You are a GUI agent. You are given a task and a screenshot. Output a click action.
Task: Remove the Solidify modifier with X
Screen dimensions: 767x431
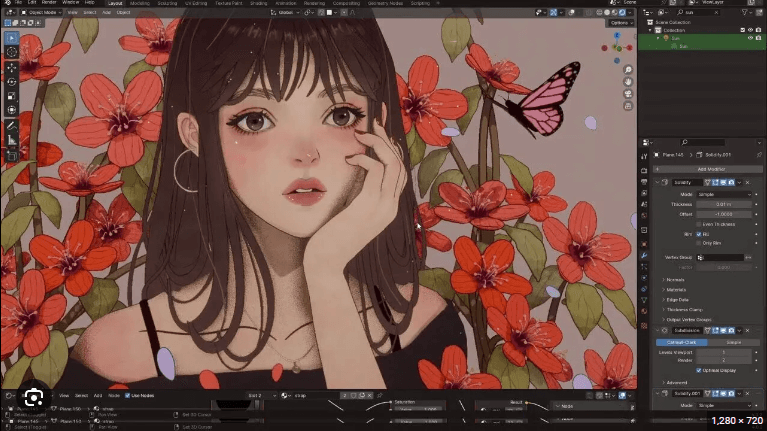pos(747,182)
